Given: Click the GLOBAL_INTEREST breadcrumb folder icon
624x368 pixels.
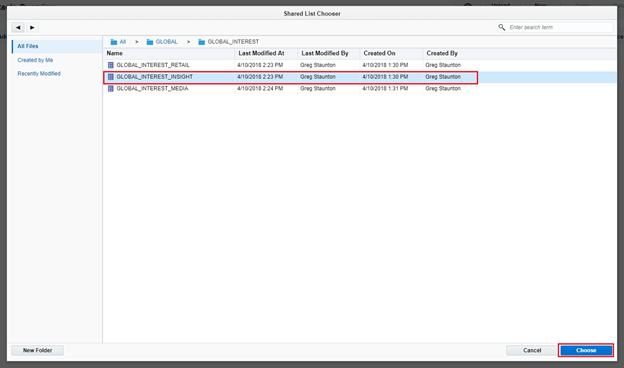Looking at the screenshot, I should coord(202,42).
